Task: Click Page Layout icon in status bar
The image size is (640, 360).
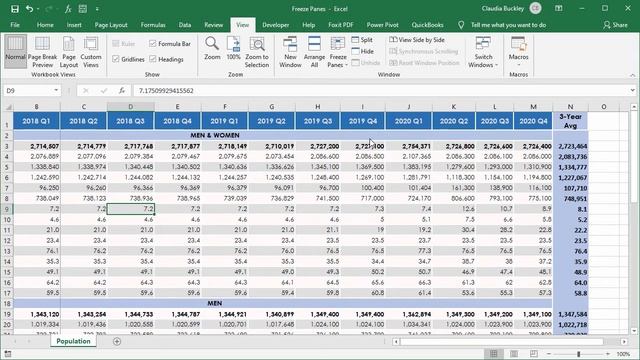Action: click(x=514, y=354)
